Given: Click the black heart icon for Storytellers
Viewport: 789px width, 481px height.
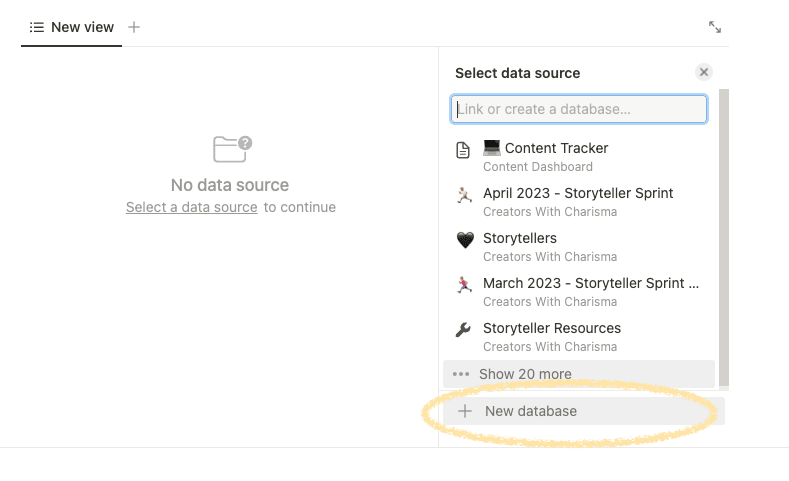Looking at the screenshot, I should coord(465,240).
